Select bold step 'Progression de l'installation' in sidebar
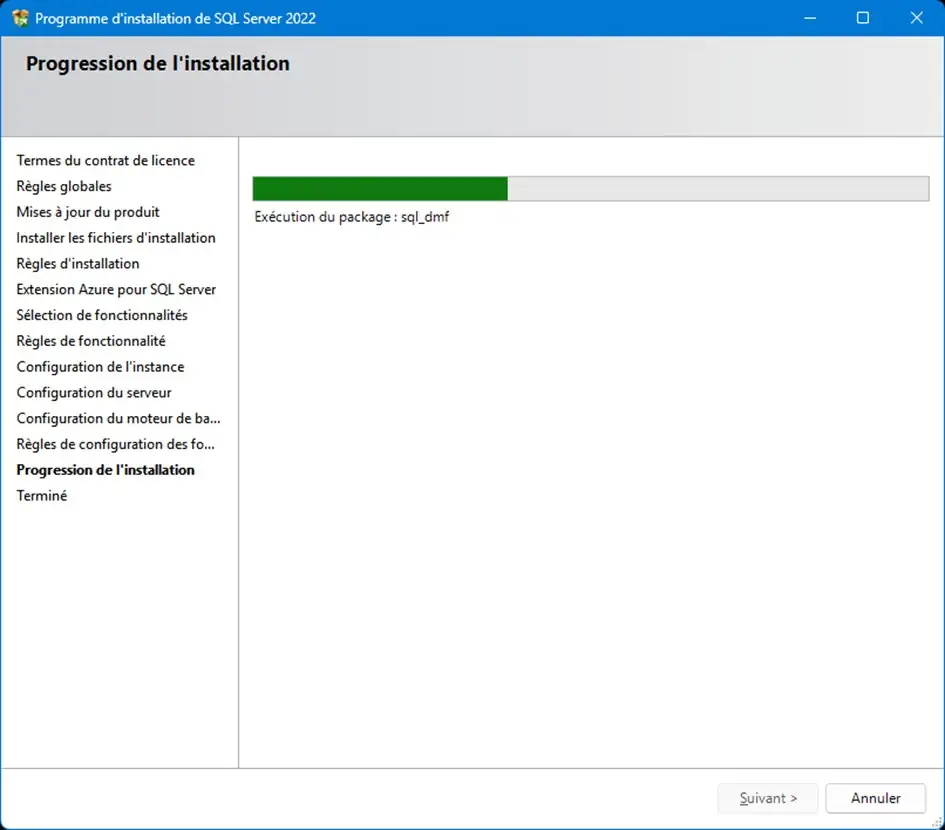The height and width of the screenshot is (830, 945). tap(105, 470)
